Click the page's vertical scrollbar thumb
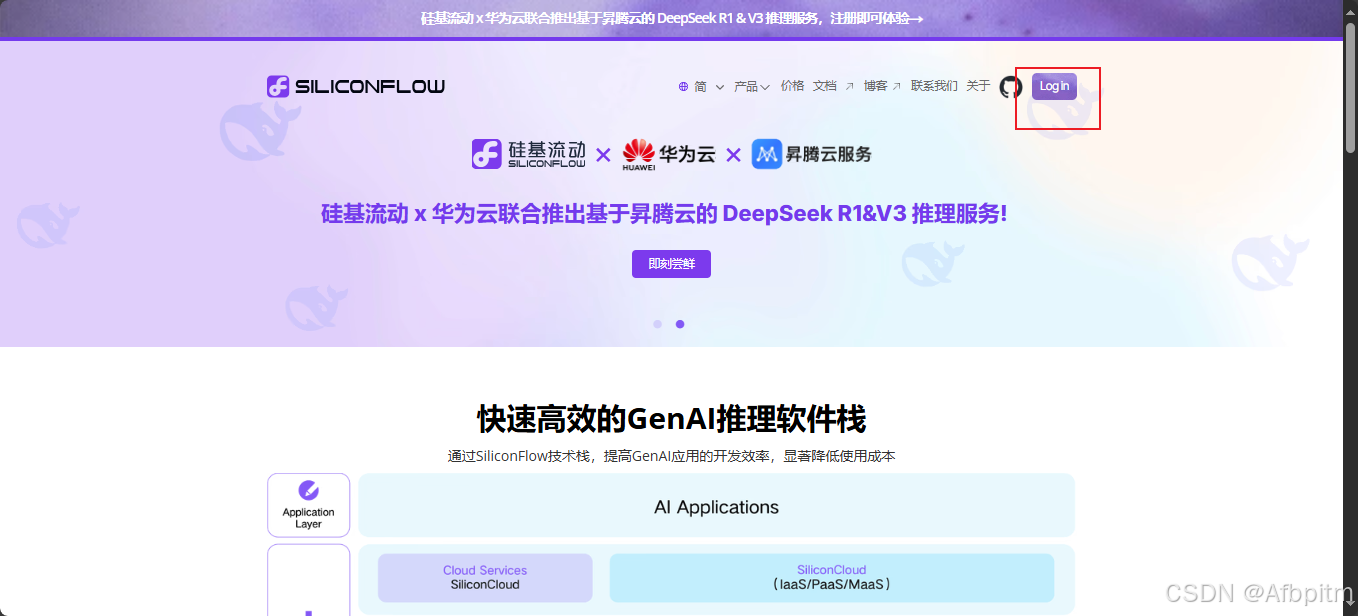Viewport: 1358px width, 616px height. click(x=1350, y=88)
